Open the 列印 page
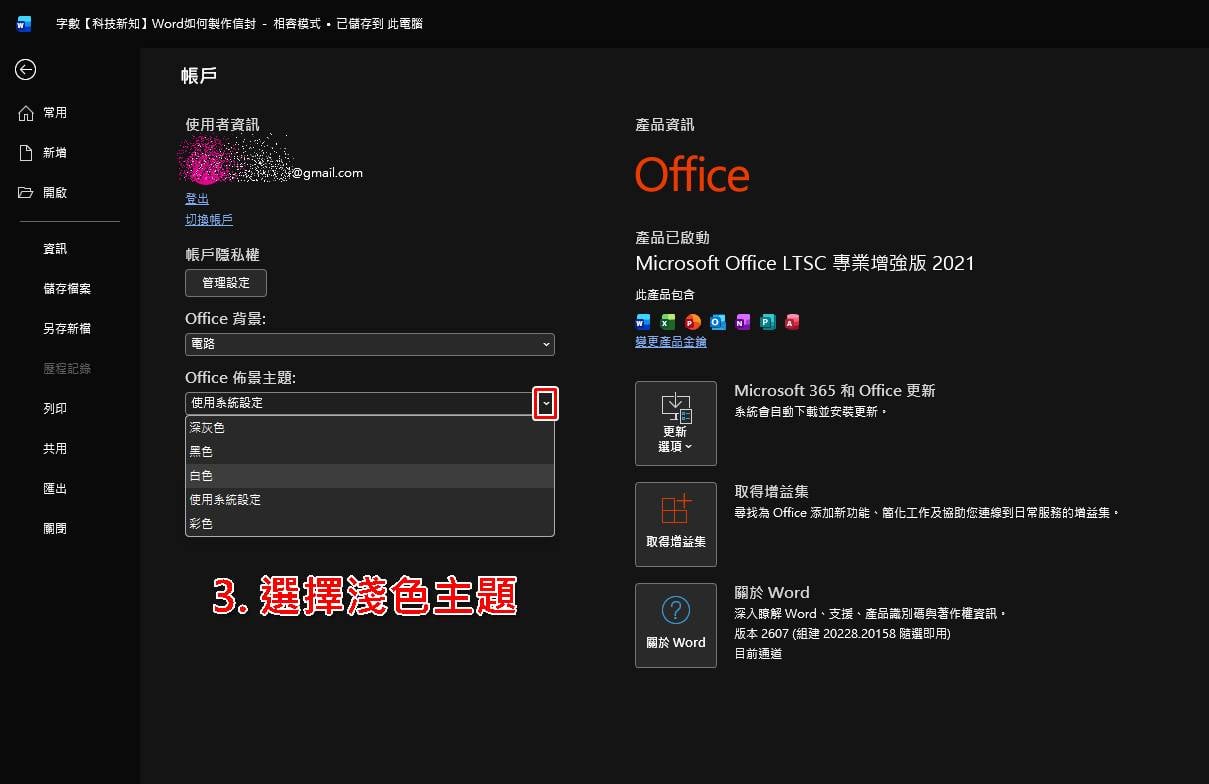The width and height of the screenshot is (1209, 784). (55, 409)
